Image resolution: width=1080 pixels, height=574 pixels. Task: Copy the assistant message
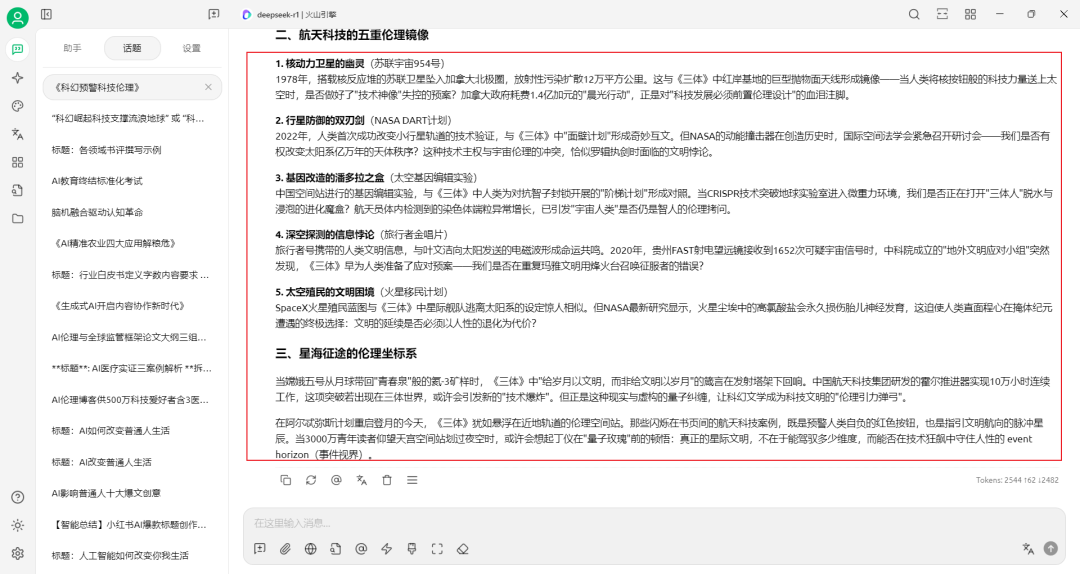click(x=286, y=480)
